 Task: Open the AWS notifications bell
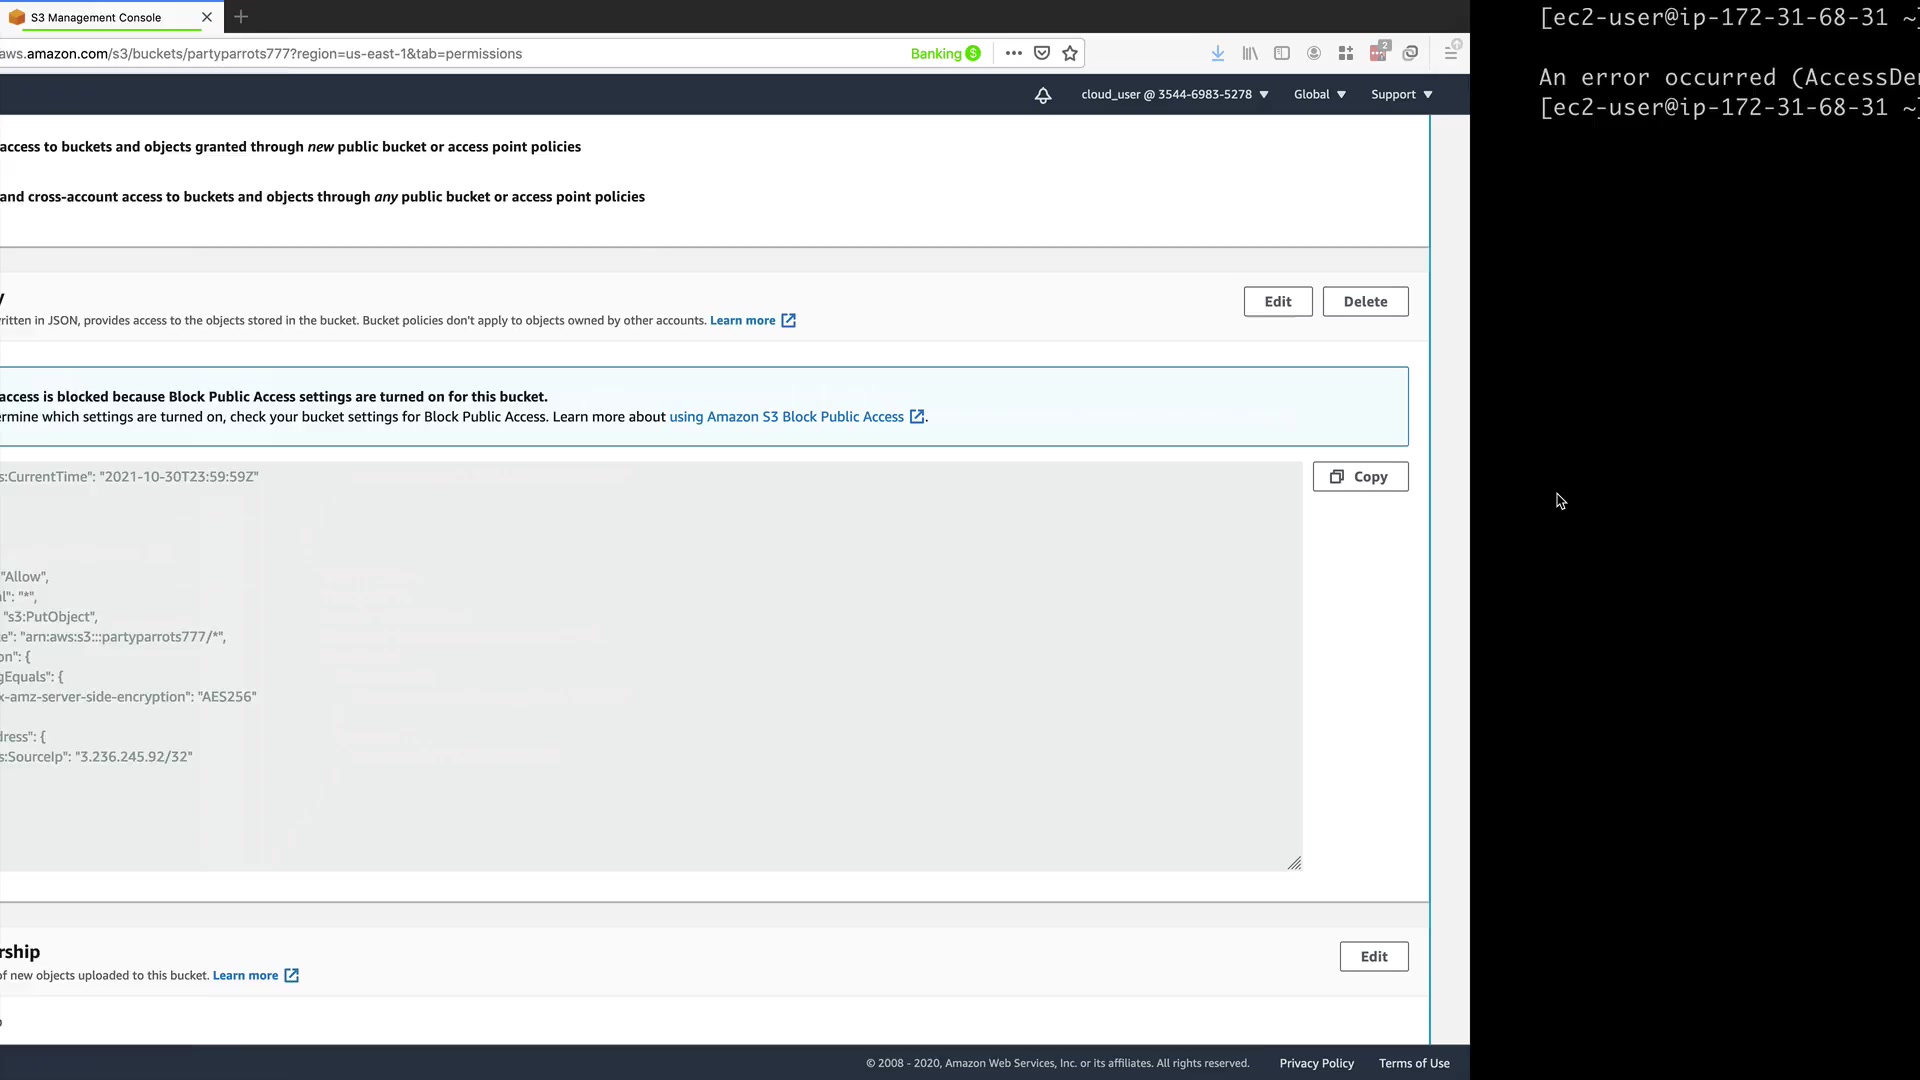click(x=1043, y=95)
